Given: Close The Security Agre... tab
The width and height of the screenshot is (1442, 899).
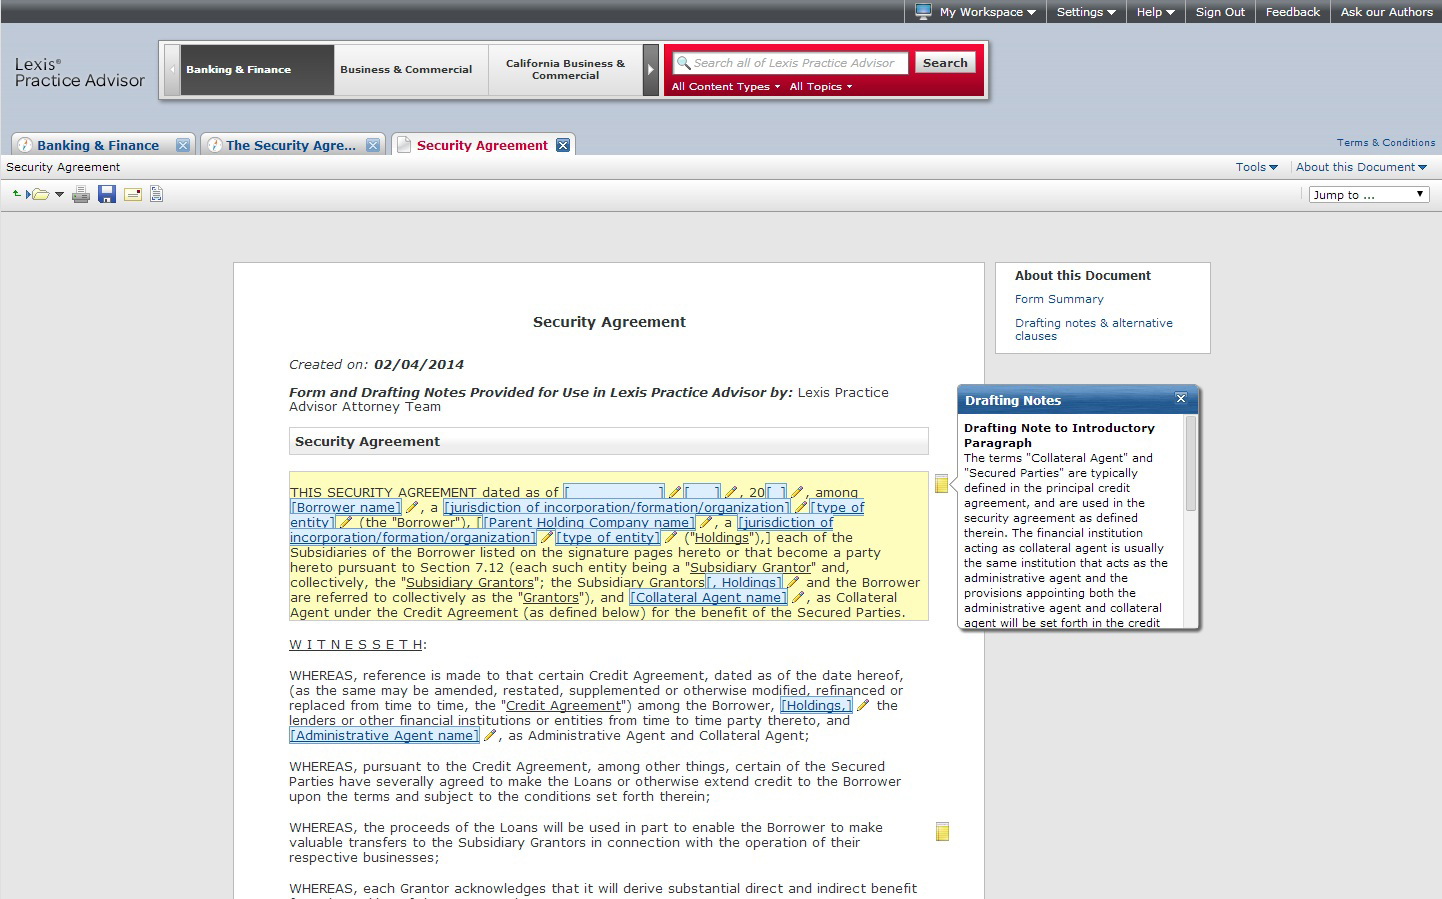Looking at the screenshot, I should (x=373, y=145).
